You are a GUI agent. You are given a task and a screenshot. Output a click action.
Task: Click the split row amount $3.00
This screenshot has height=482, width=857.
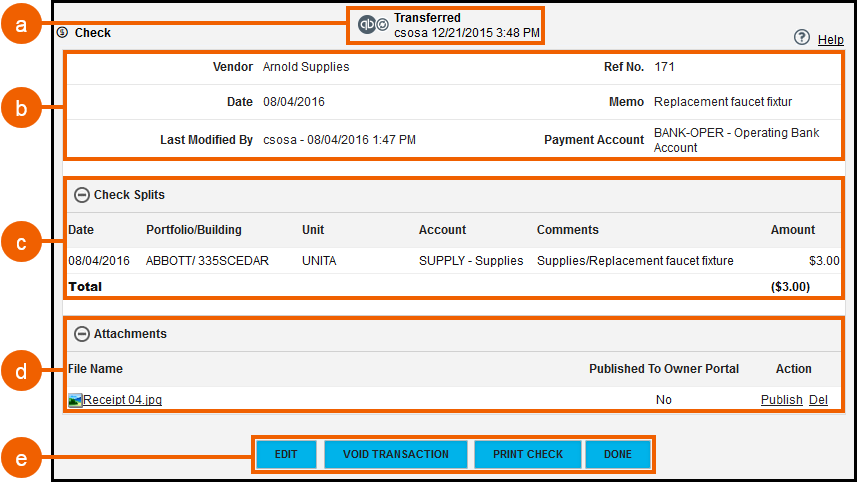coord(824,261)
